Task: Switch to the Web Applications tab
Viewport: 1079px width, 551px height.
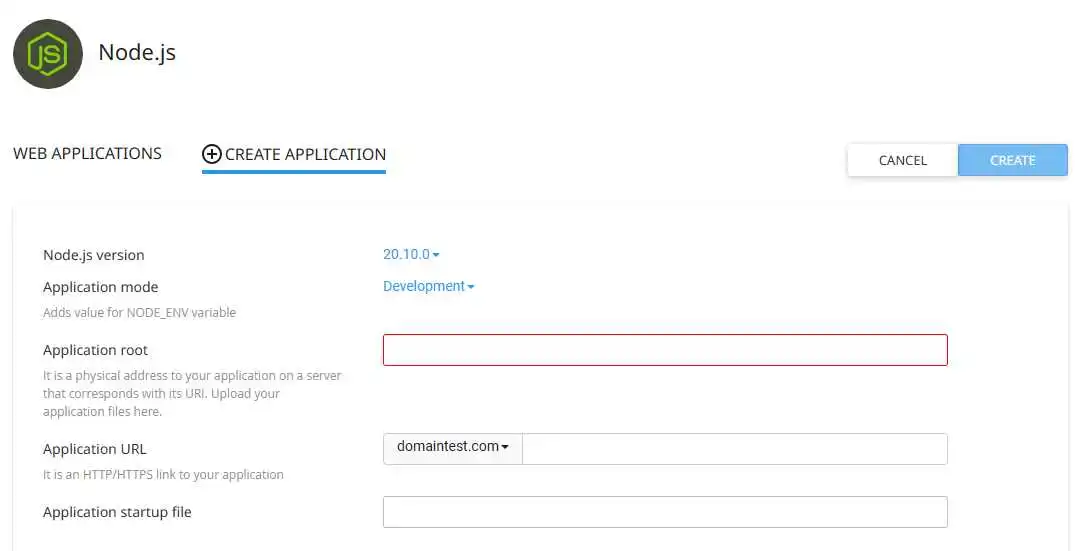Action: point(87,154)
